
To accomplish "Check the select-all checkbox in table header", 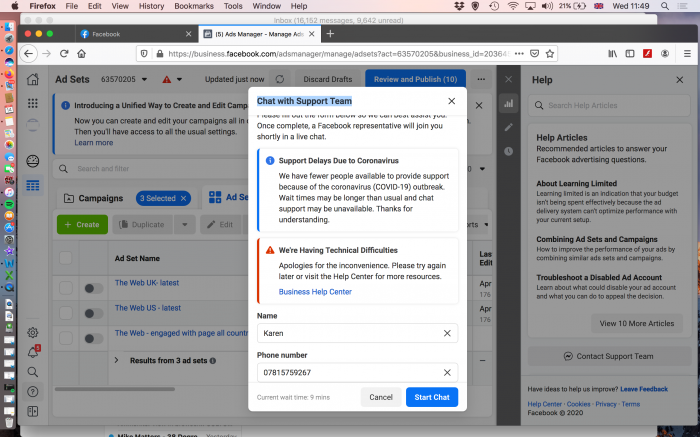I will click(66, 258).
